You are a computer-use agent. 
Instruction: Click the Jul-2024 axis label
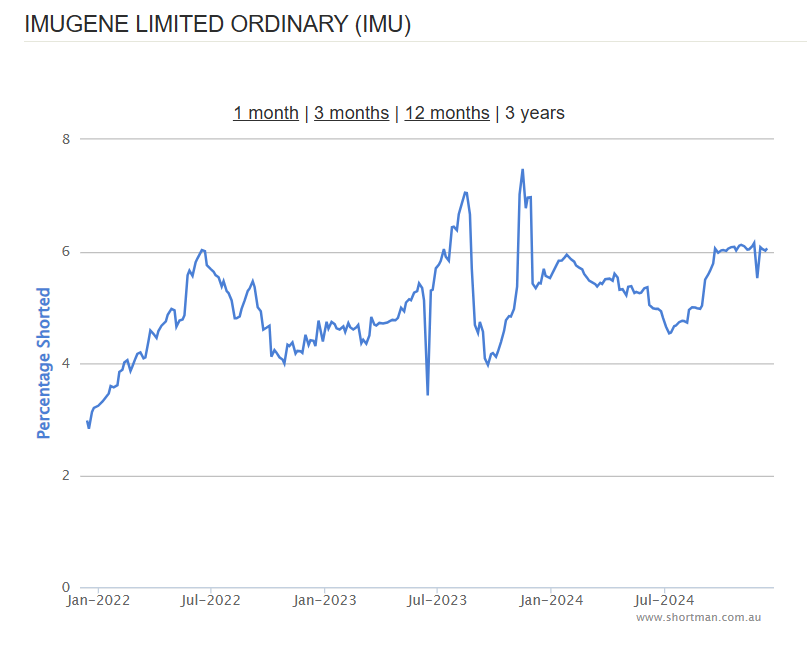664,600
